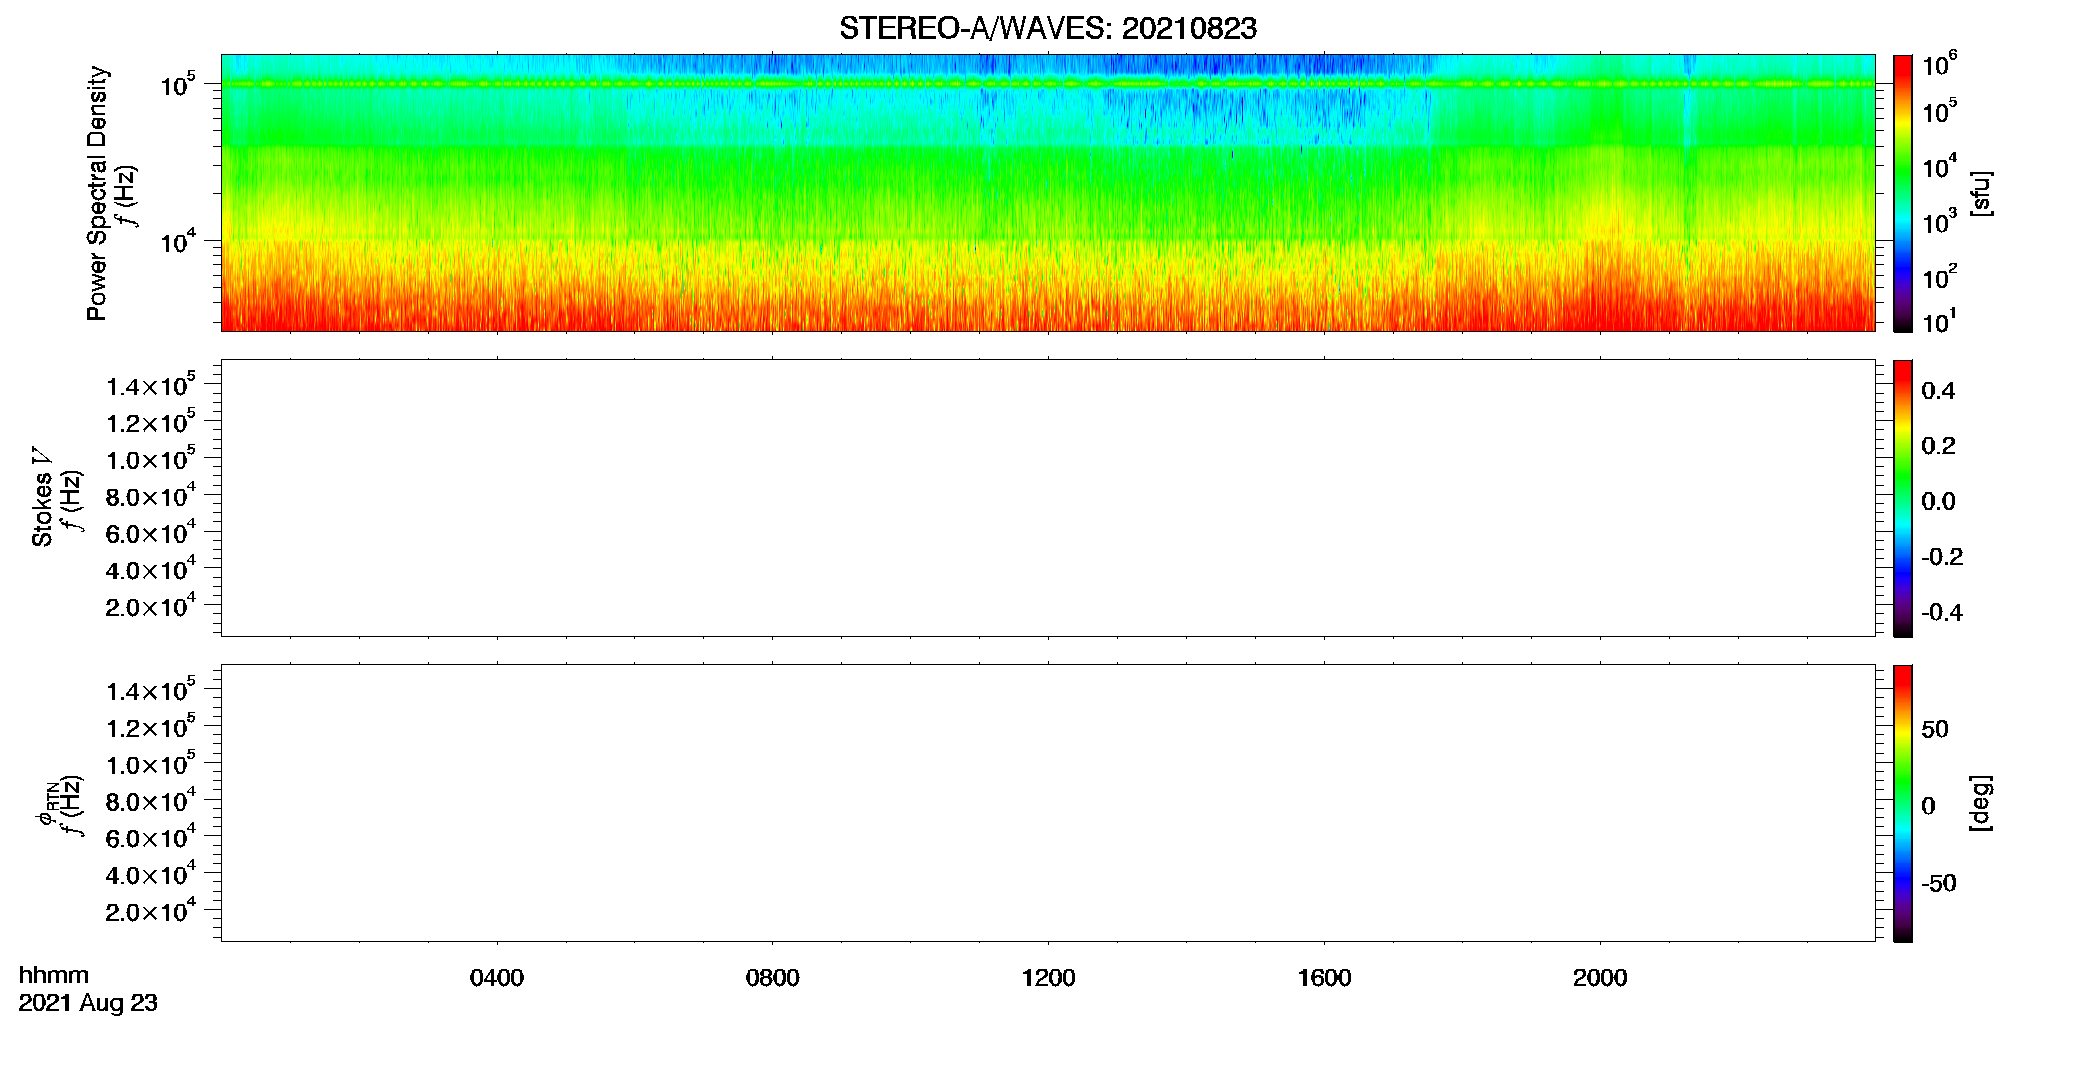Click the 50 label on degree colorbar

(x=1935, y=729)
